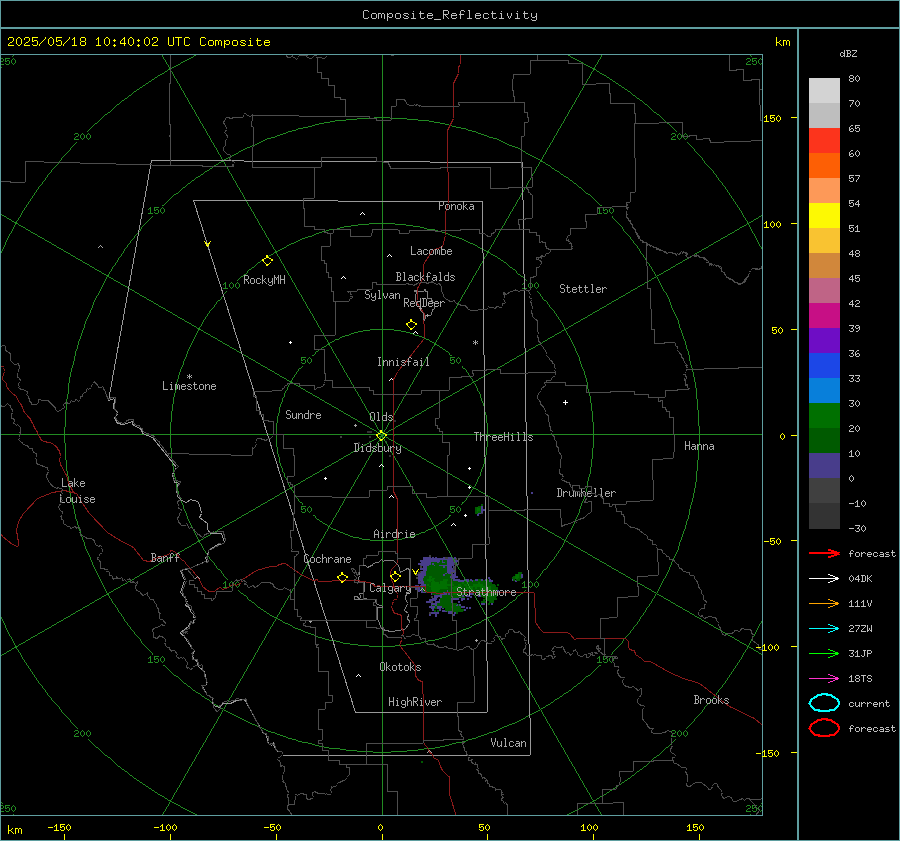Click the small echo near the 50 km ring southeast
This screenshot has width=900, height=841.
(x=480, y=510)
